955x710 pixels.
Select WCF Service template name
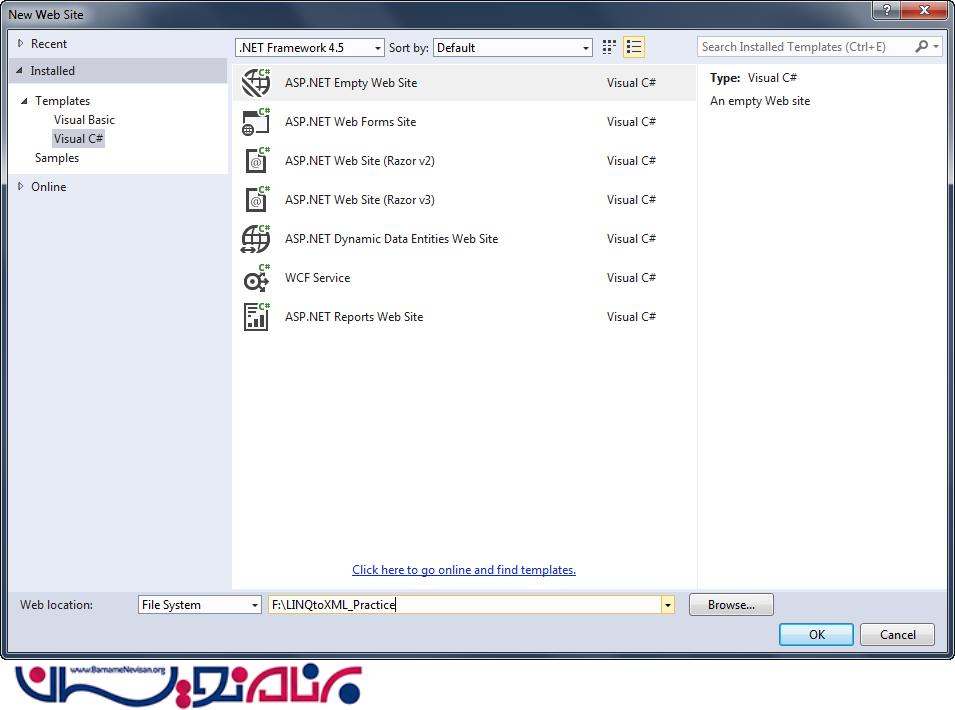click(x=317, y=278)
